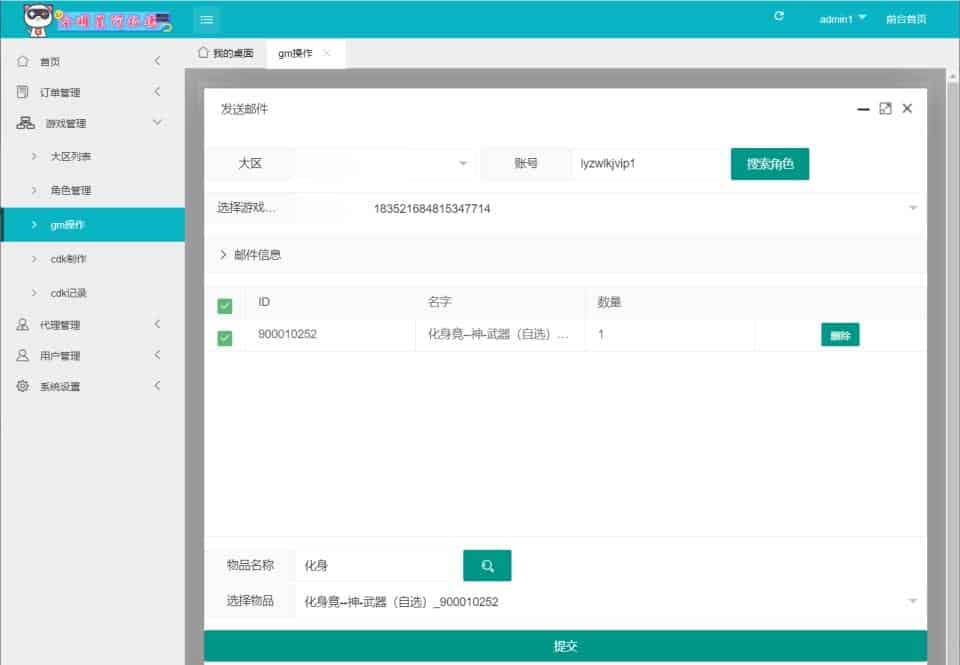Open the admin1 user dropdown
The width and height of the screenshot is (960, 665).
point(842,19)
